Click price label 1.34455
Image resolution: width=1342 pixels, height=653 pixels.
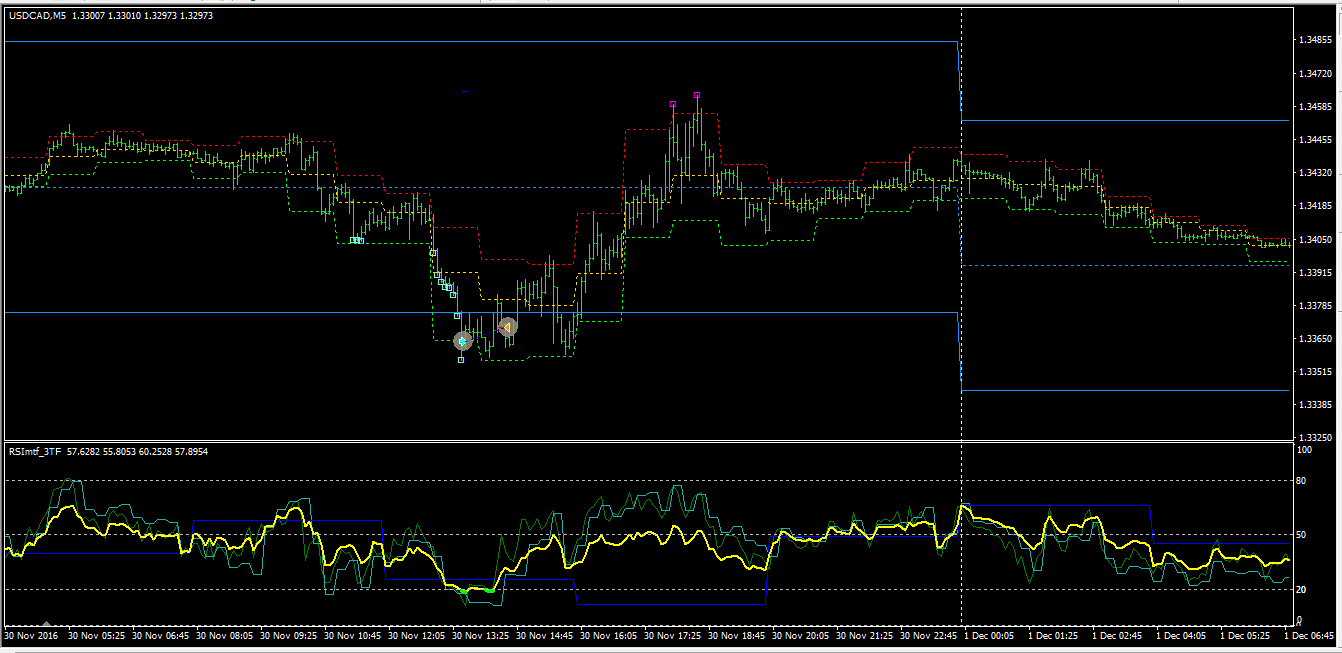point(1314,140)
